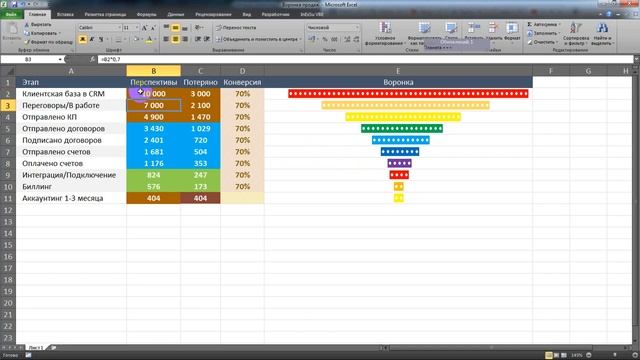Switch to the Review (Рецензирование) tab
Screen dimensions: 640x360
[213, 14]
